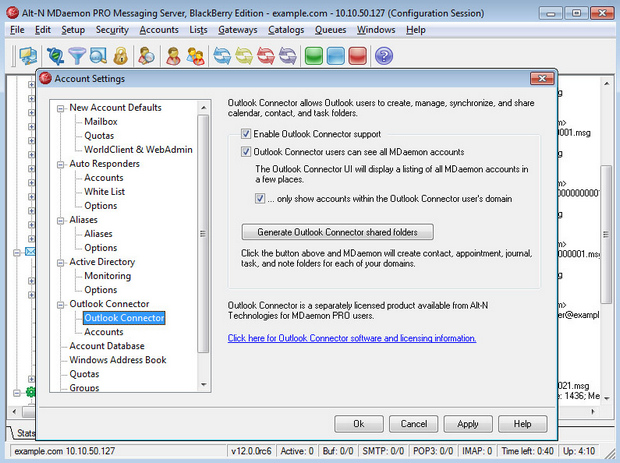Select WorldClient & WebAdmin tree item
The image size is (620, 463).
pyautogui.click(x=138, y=150)
